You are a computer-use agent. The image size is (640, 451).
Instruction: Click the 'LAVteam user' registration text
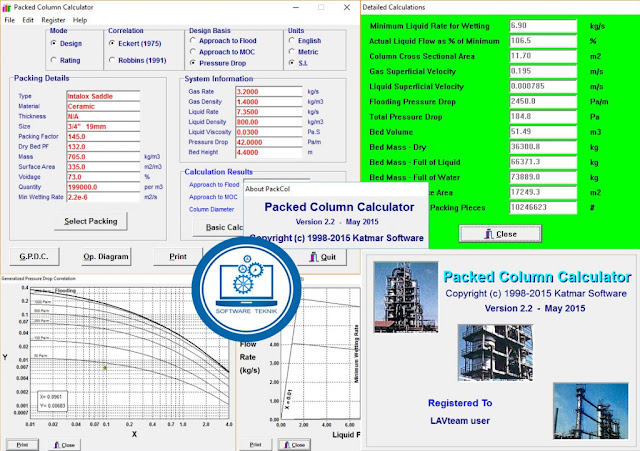[x=460, y=421]
